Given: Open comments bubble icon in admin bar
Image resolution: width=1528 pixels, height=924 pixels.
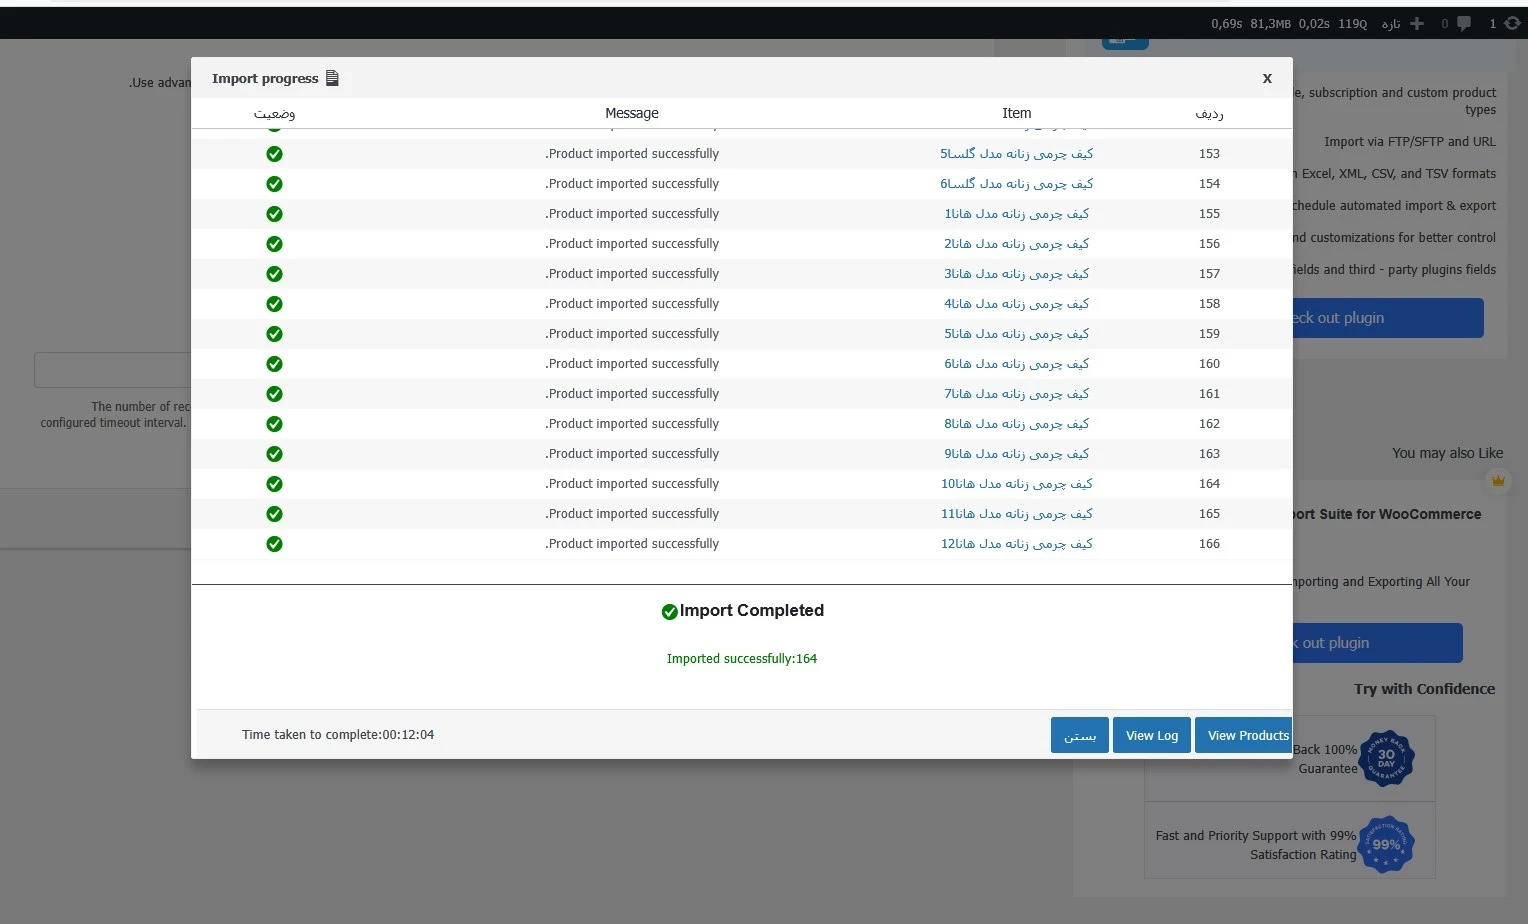Looking at the screenshot, I should coord(1464,23).
